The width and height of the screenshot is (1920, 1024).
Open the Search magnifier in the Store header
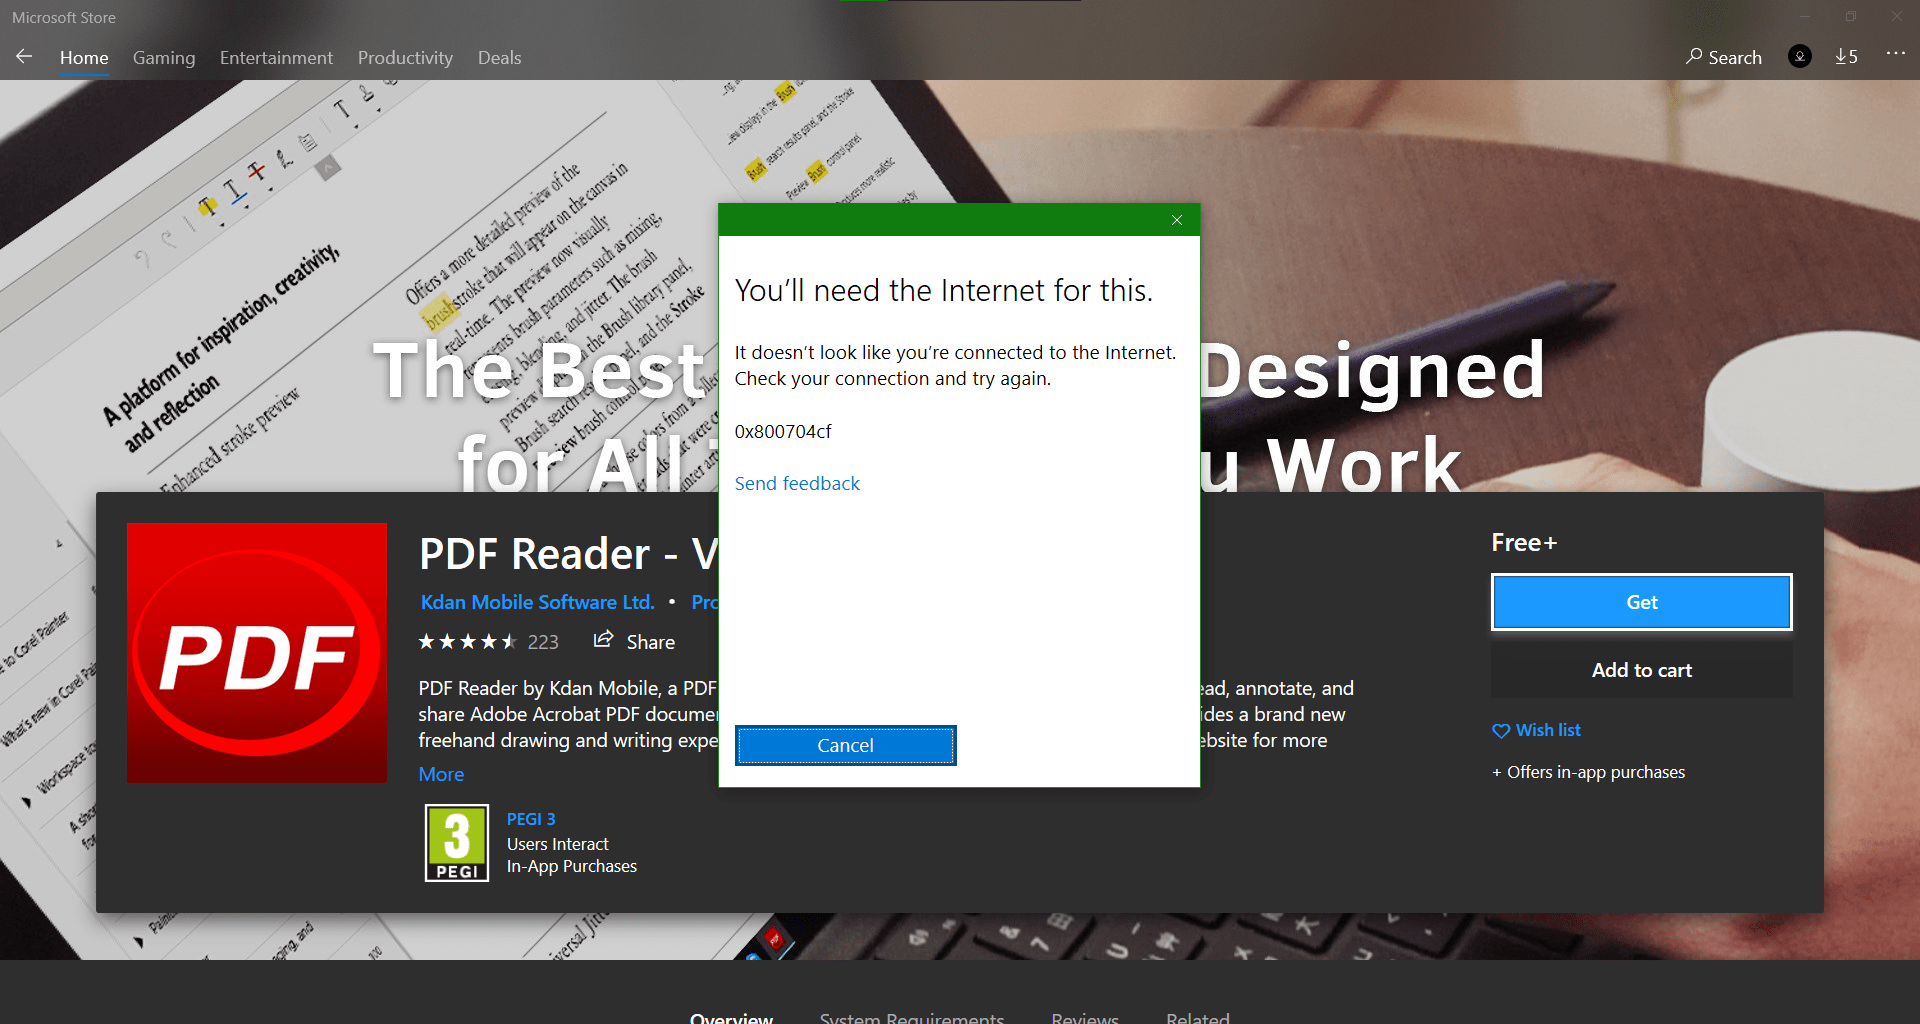(x=1723, y=57)
